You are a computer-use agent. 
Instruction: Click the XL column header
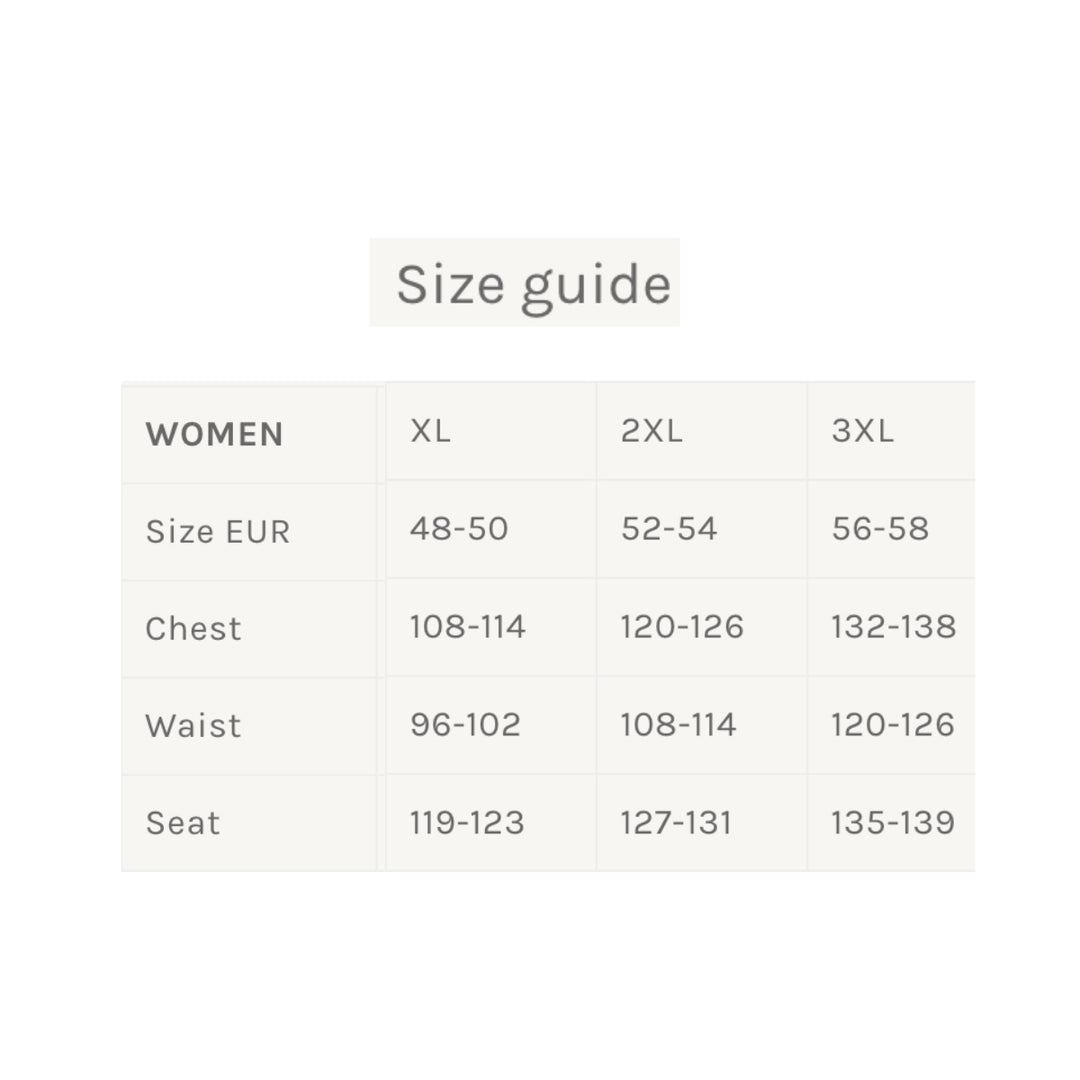pos(430,431)
